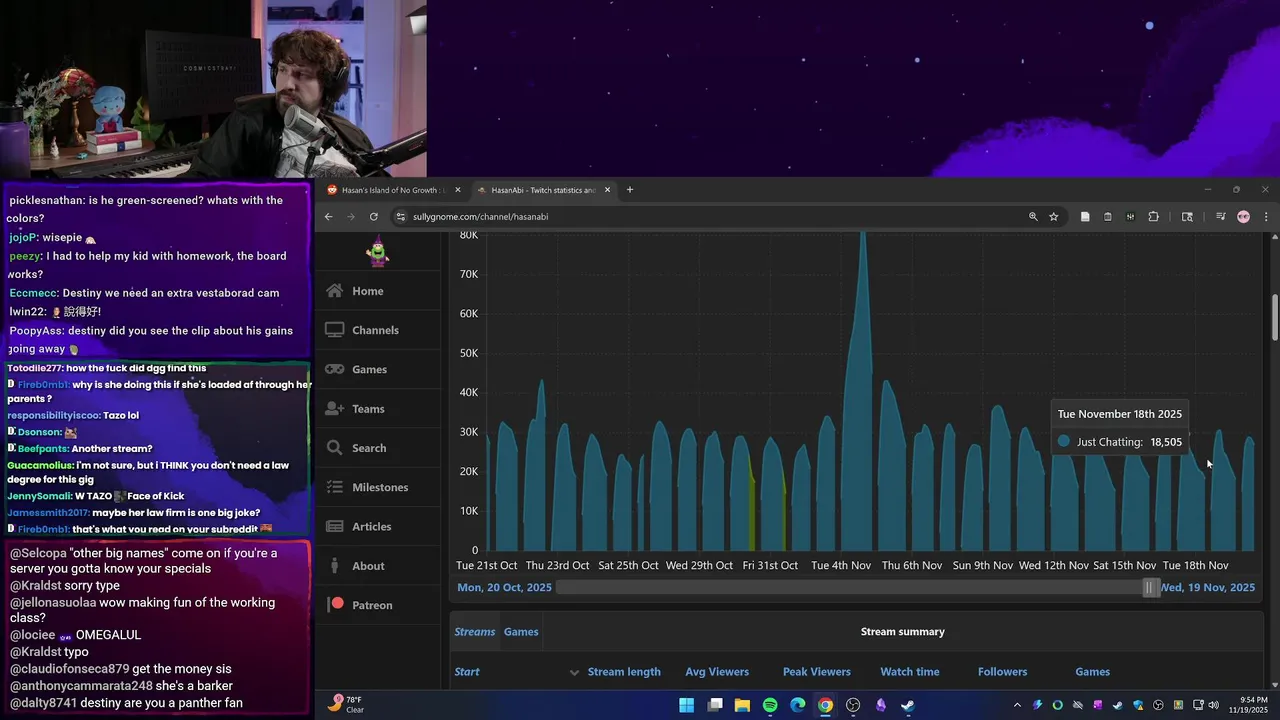Open File Explorer from taskbar
Image resolution: width=1280 pixels, height=720 pixels.
click(x=743, y=705)
